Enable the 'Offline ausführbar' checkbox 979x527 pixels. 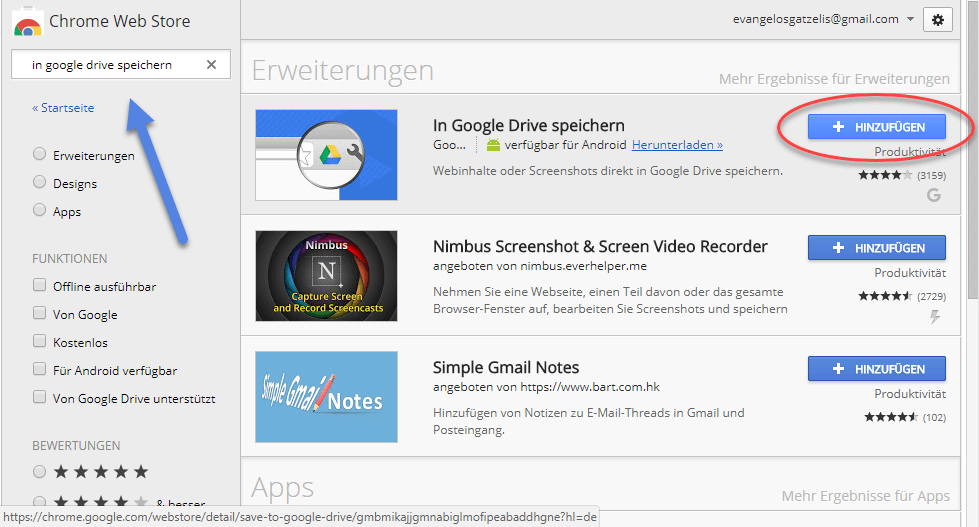coord(40,286)
